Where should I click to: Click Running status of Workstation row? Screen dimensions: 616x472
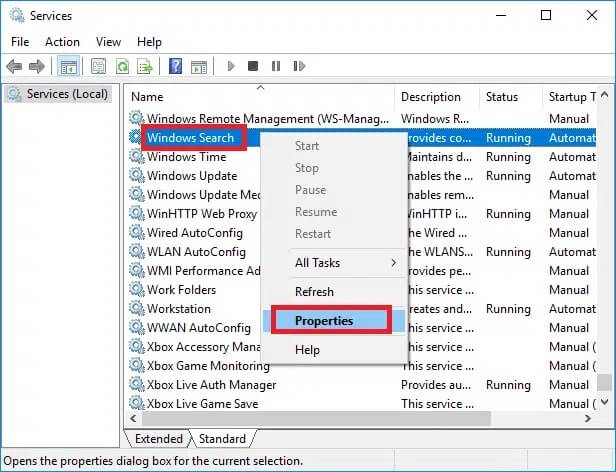[x=508, y=309]
